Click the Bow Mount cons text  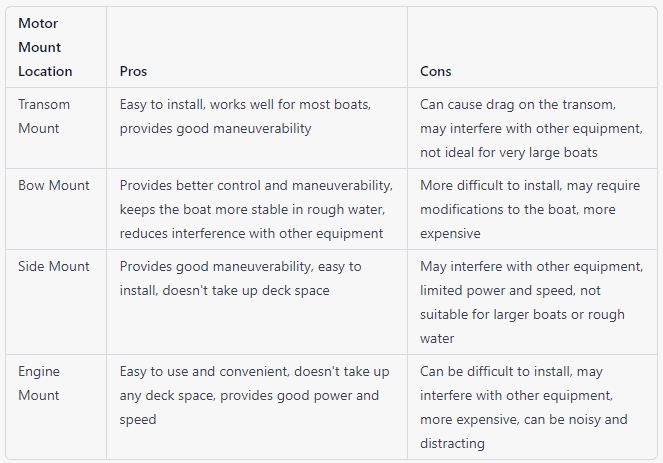(530, 209)
